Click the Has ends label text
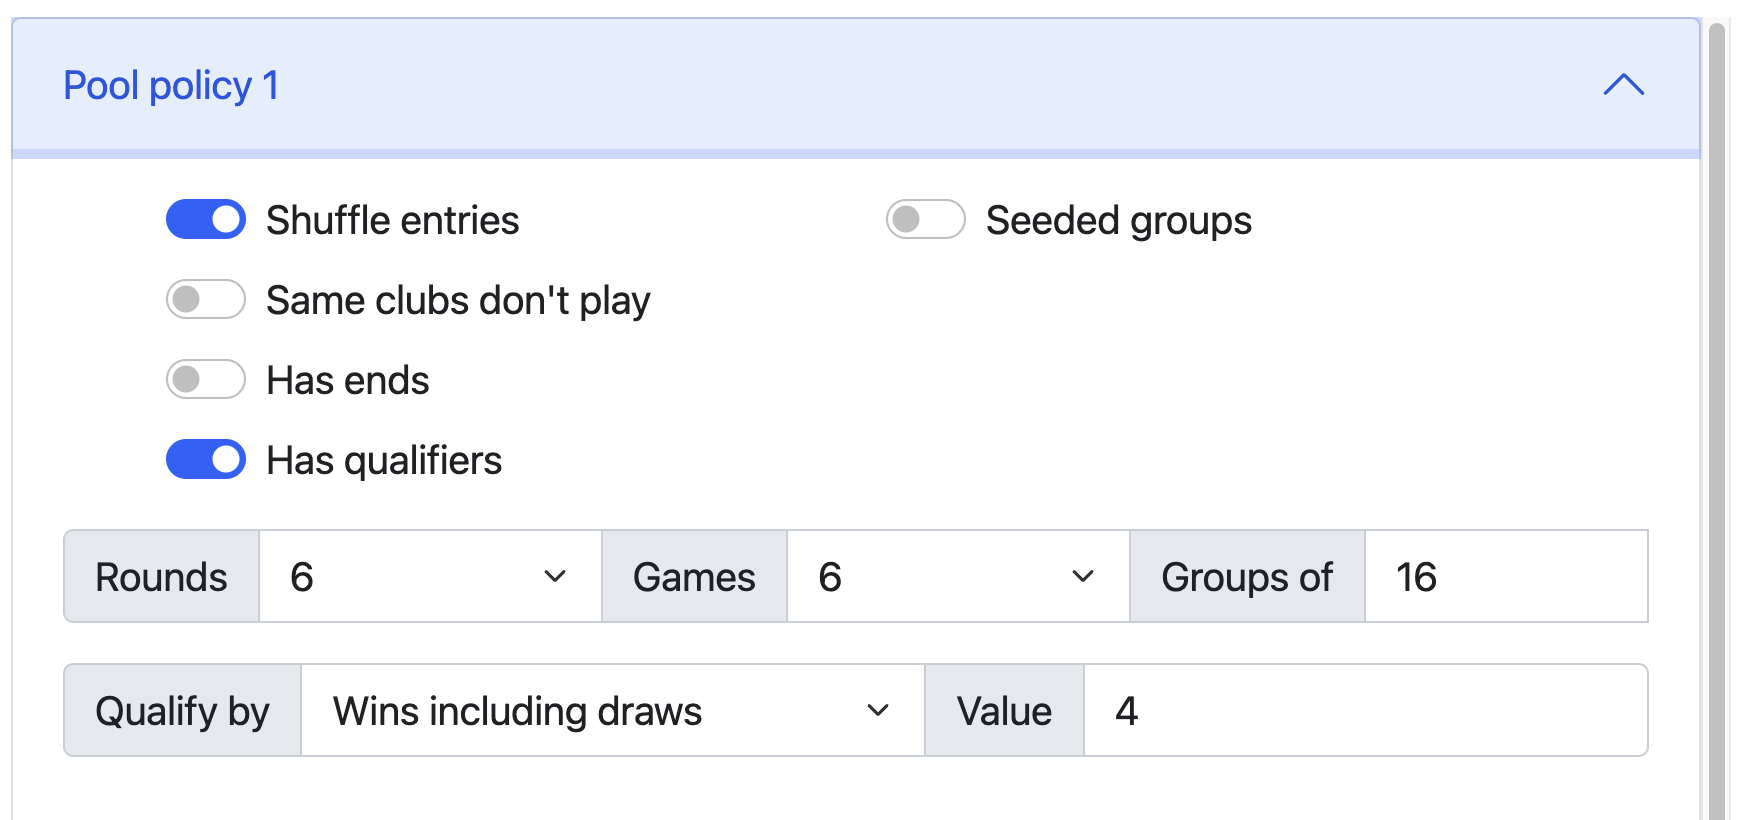The image size is (1750, 820). [347, 381]
